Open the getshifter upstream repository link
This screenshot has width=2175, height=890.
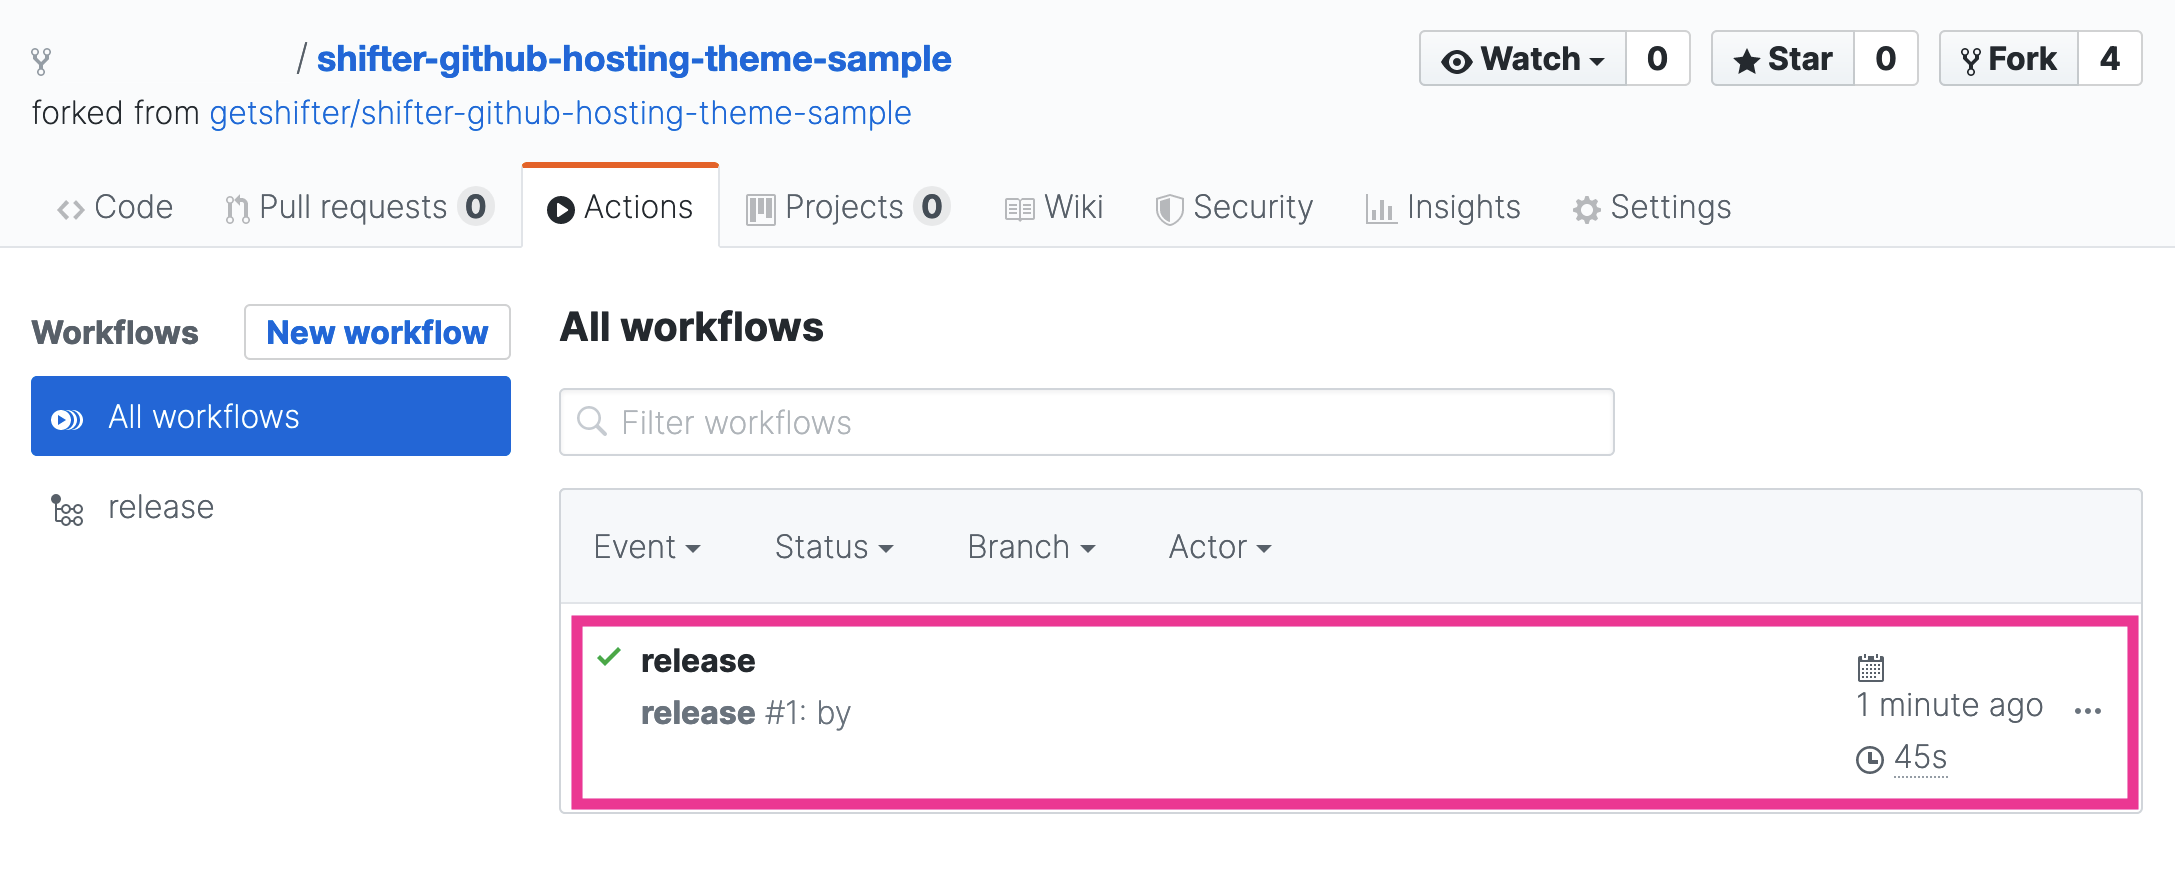560,113
